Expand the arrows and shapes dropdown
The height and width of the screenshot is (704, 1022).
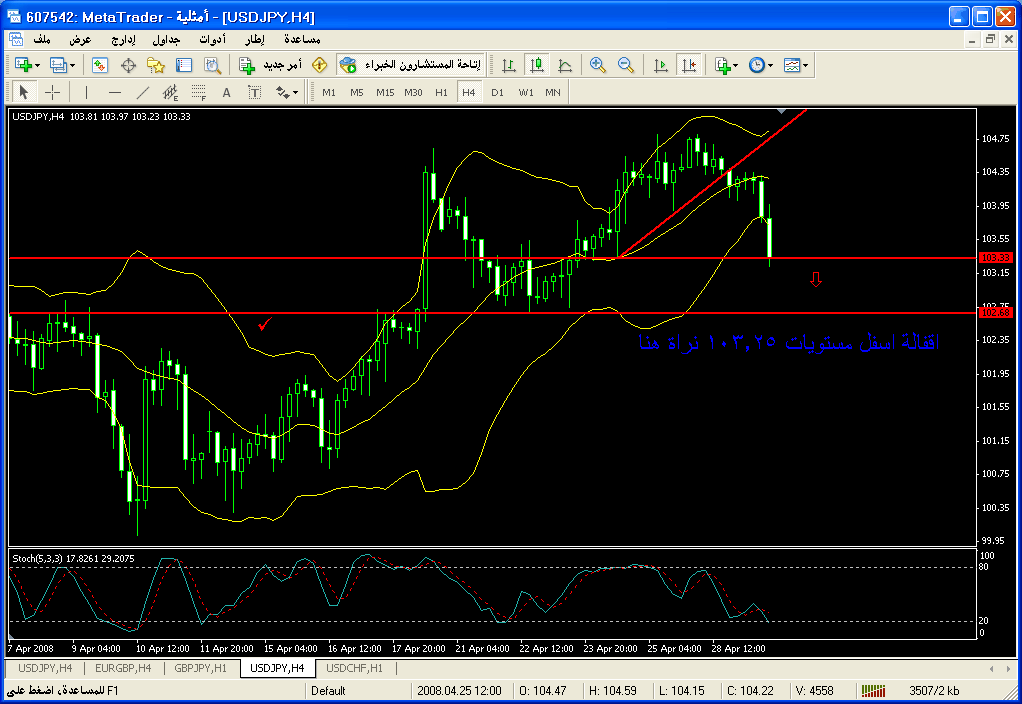[295, 92]
